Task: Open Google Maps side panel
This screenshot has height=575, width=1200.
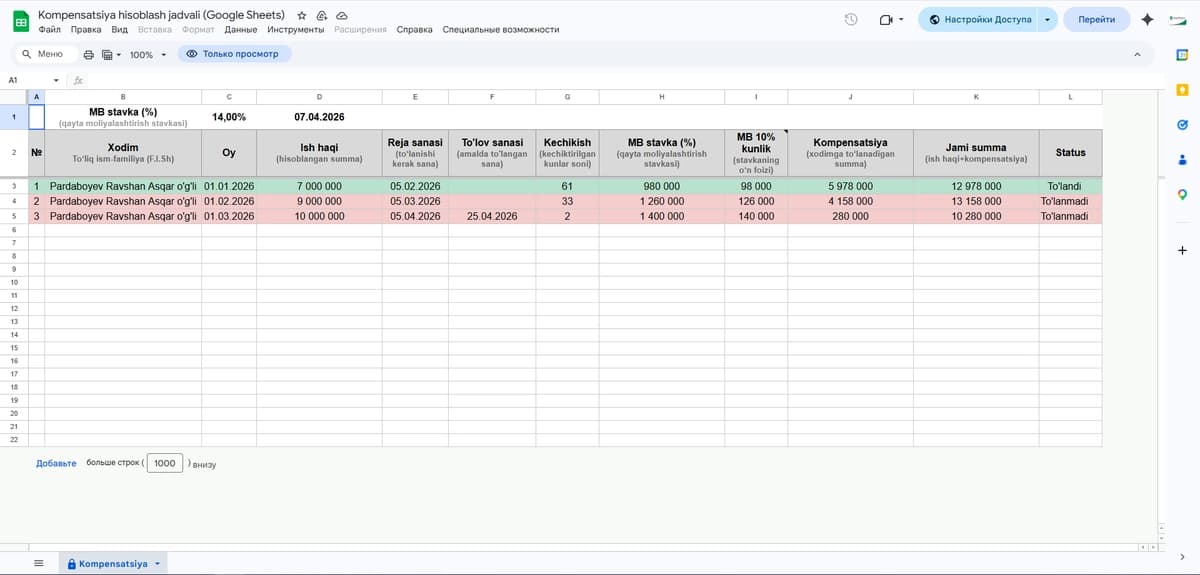Action: pyautogui.click(x=1181, y=194)
